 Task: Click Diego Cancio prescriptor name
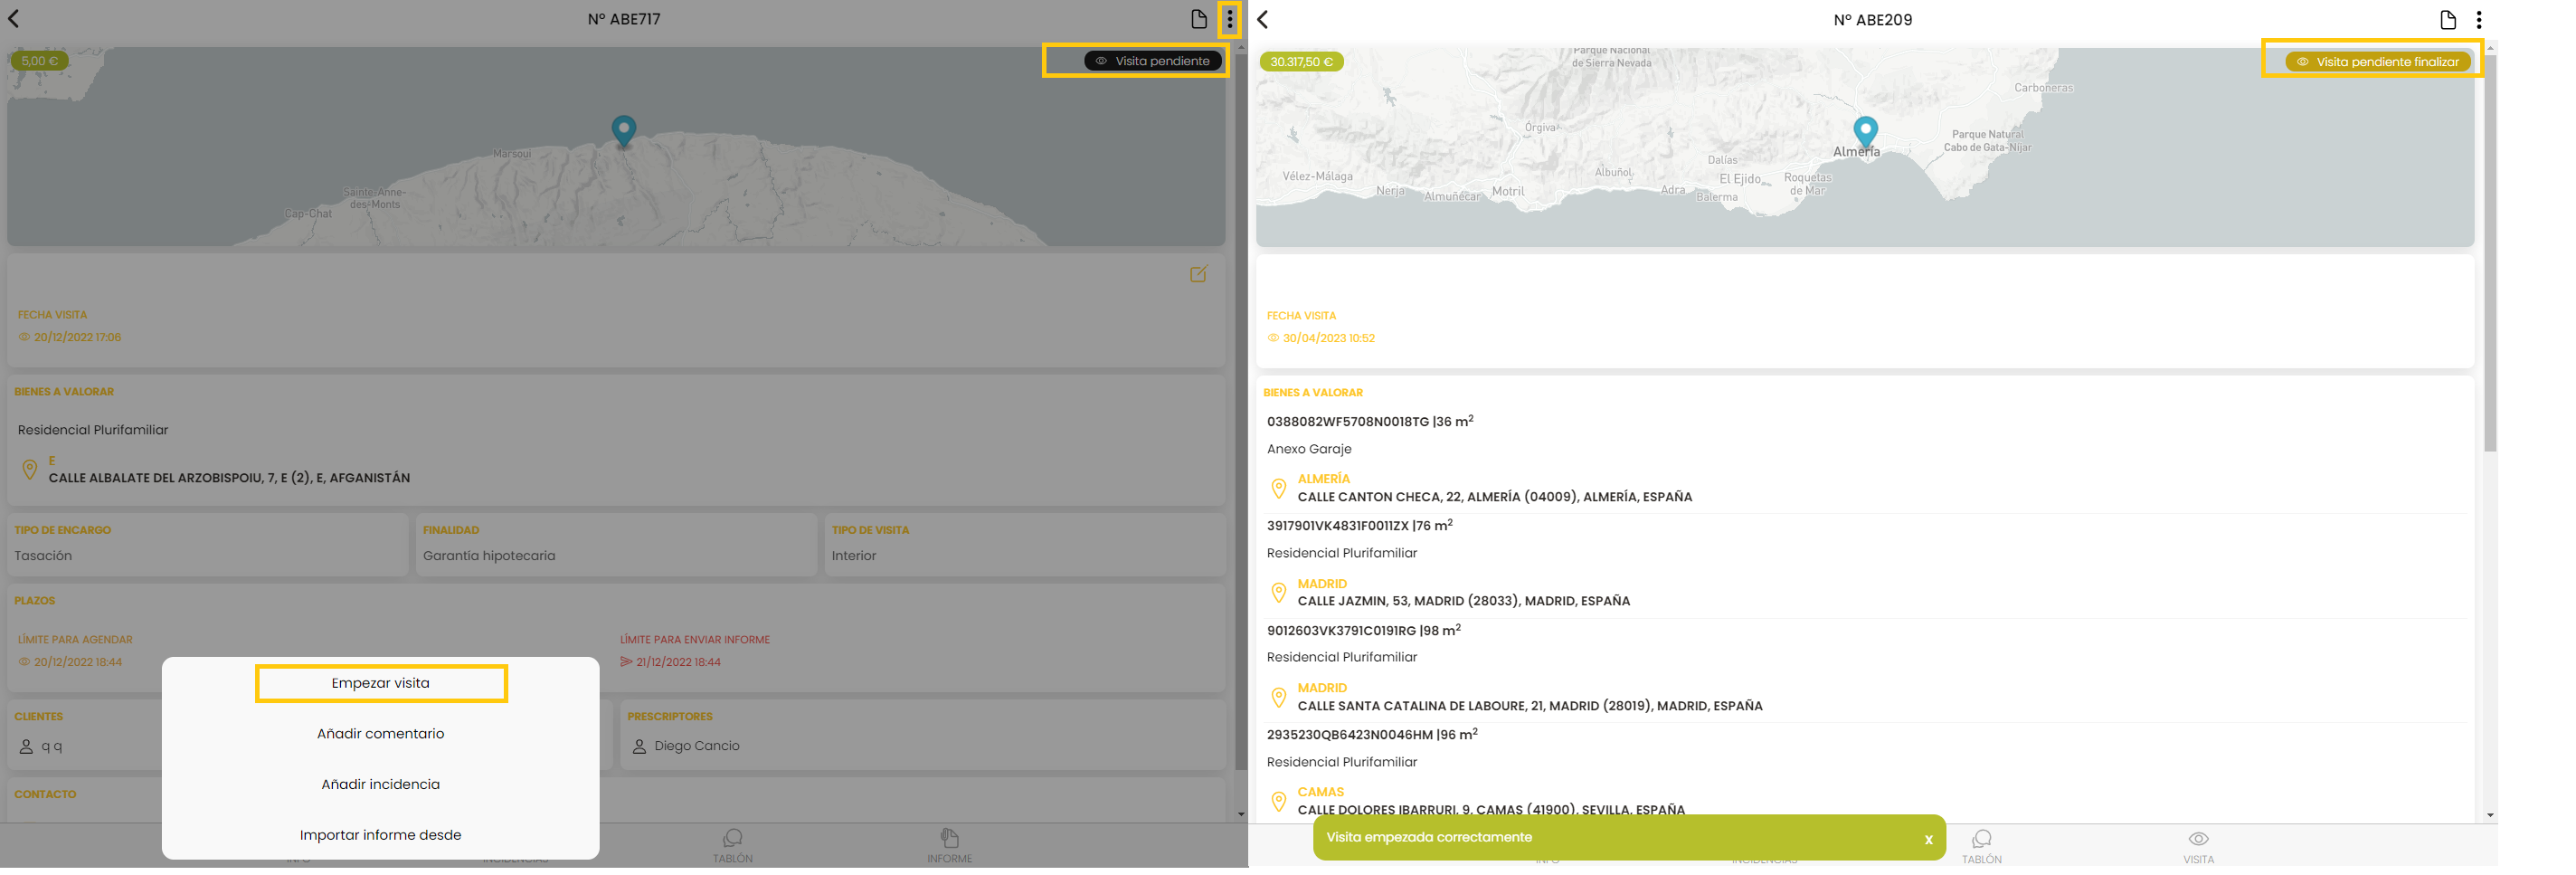(697, 747)
